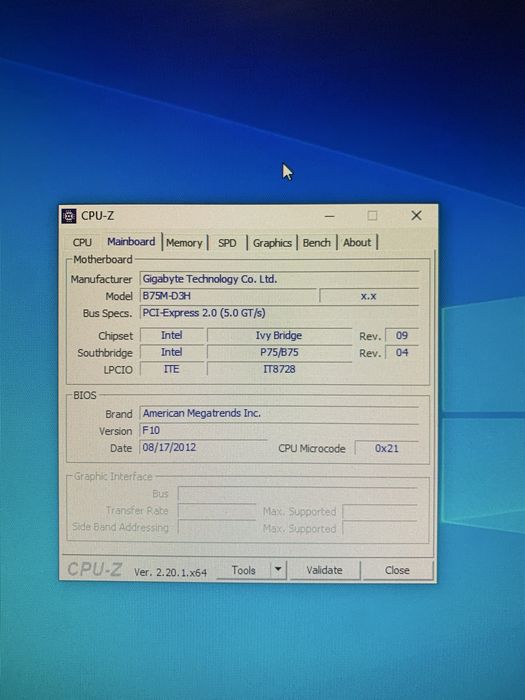
Task: Click the Southbridge vendor Intel field
Action: [171, 352]
